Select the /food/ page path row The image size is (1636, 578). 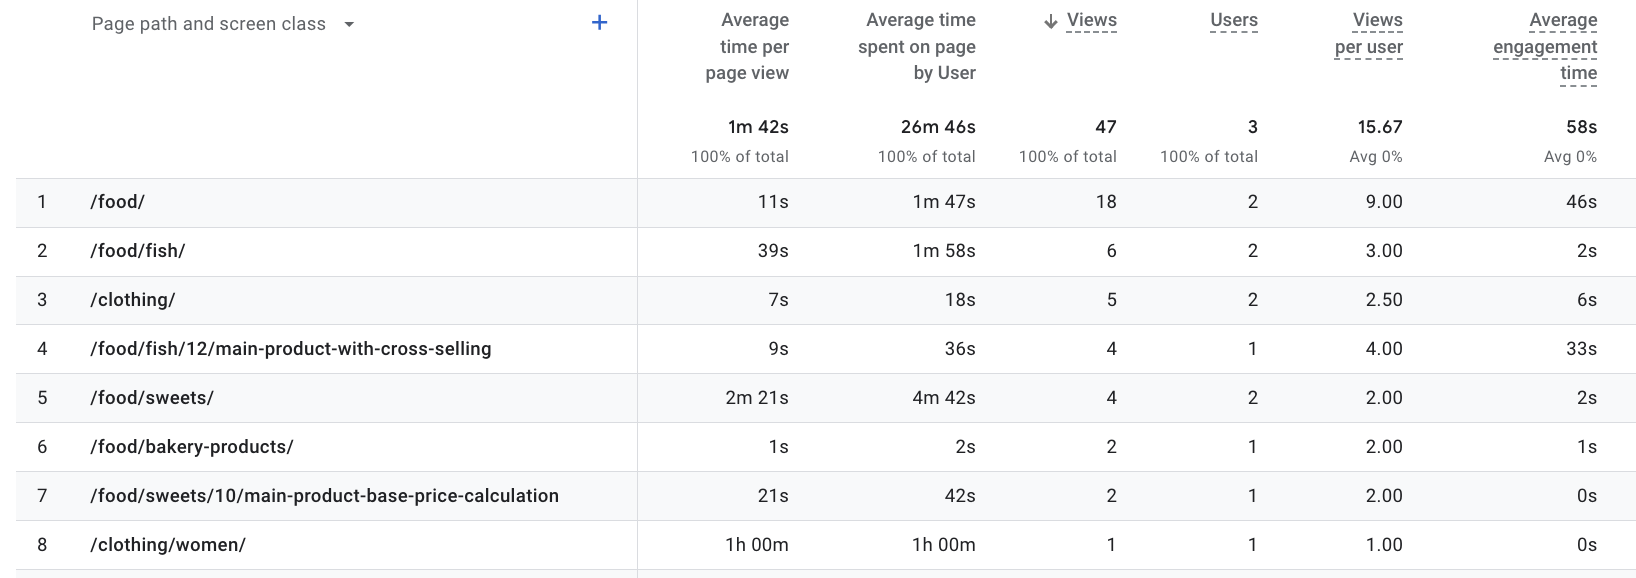click(x=118, y=202)
